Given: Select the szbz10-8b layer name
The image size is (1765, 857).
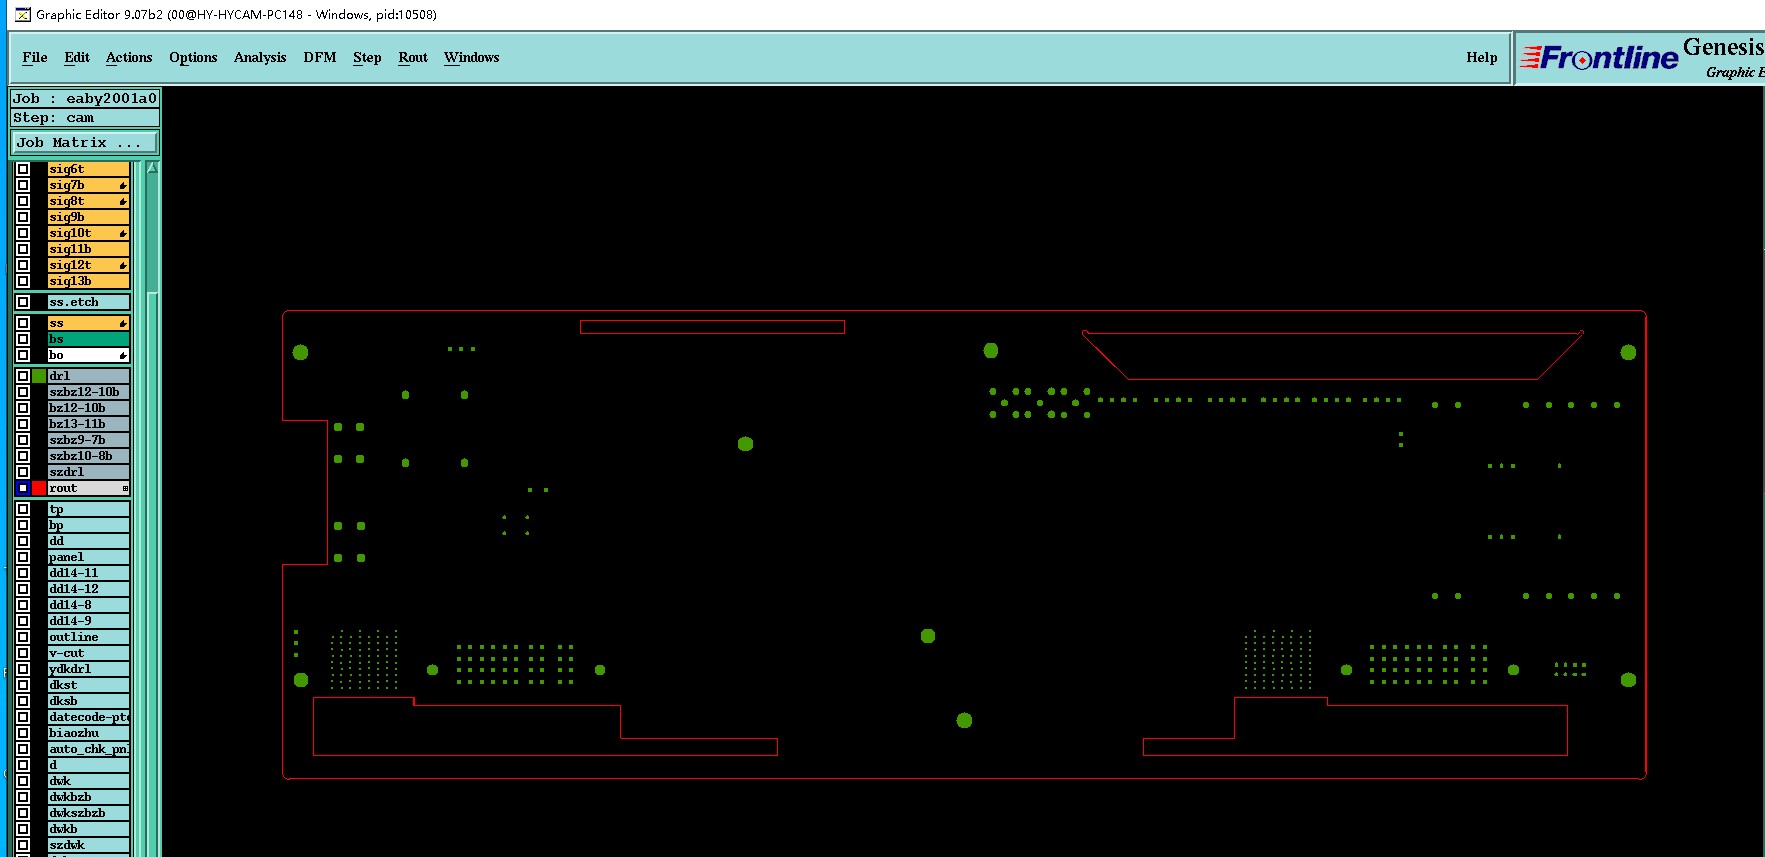Looking at the screenshot, I should [x=89, y=456].
